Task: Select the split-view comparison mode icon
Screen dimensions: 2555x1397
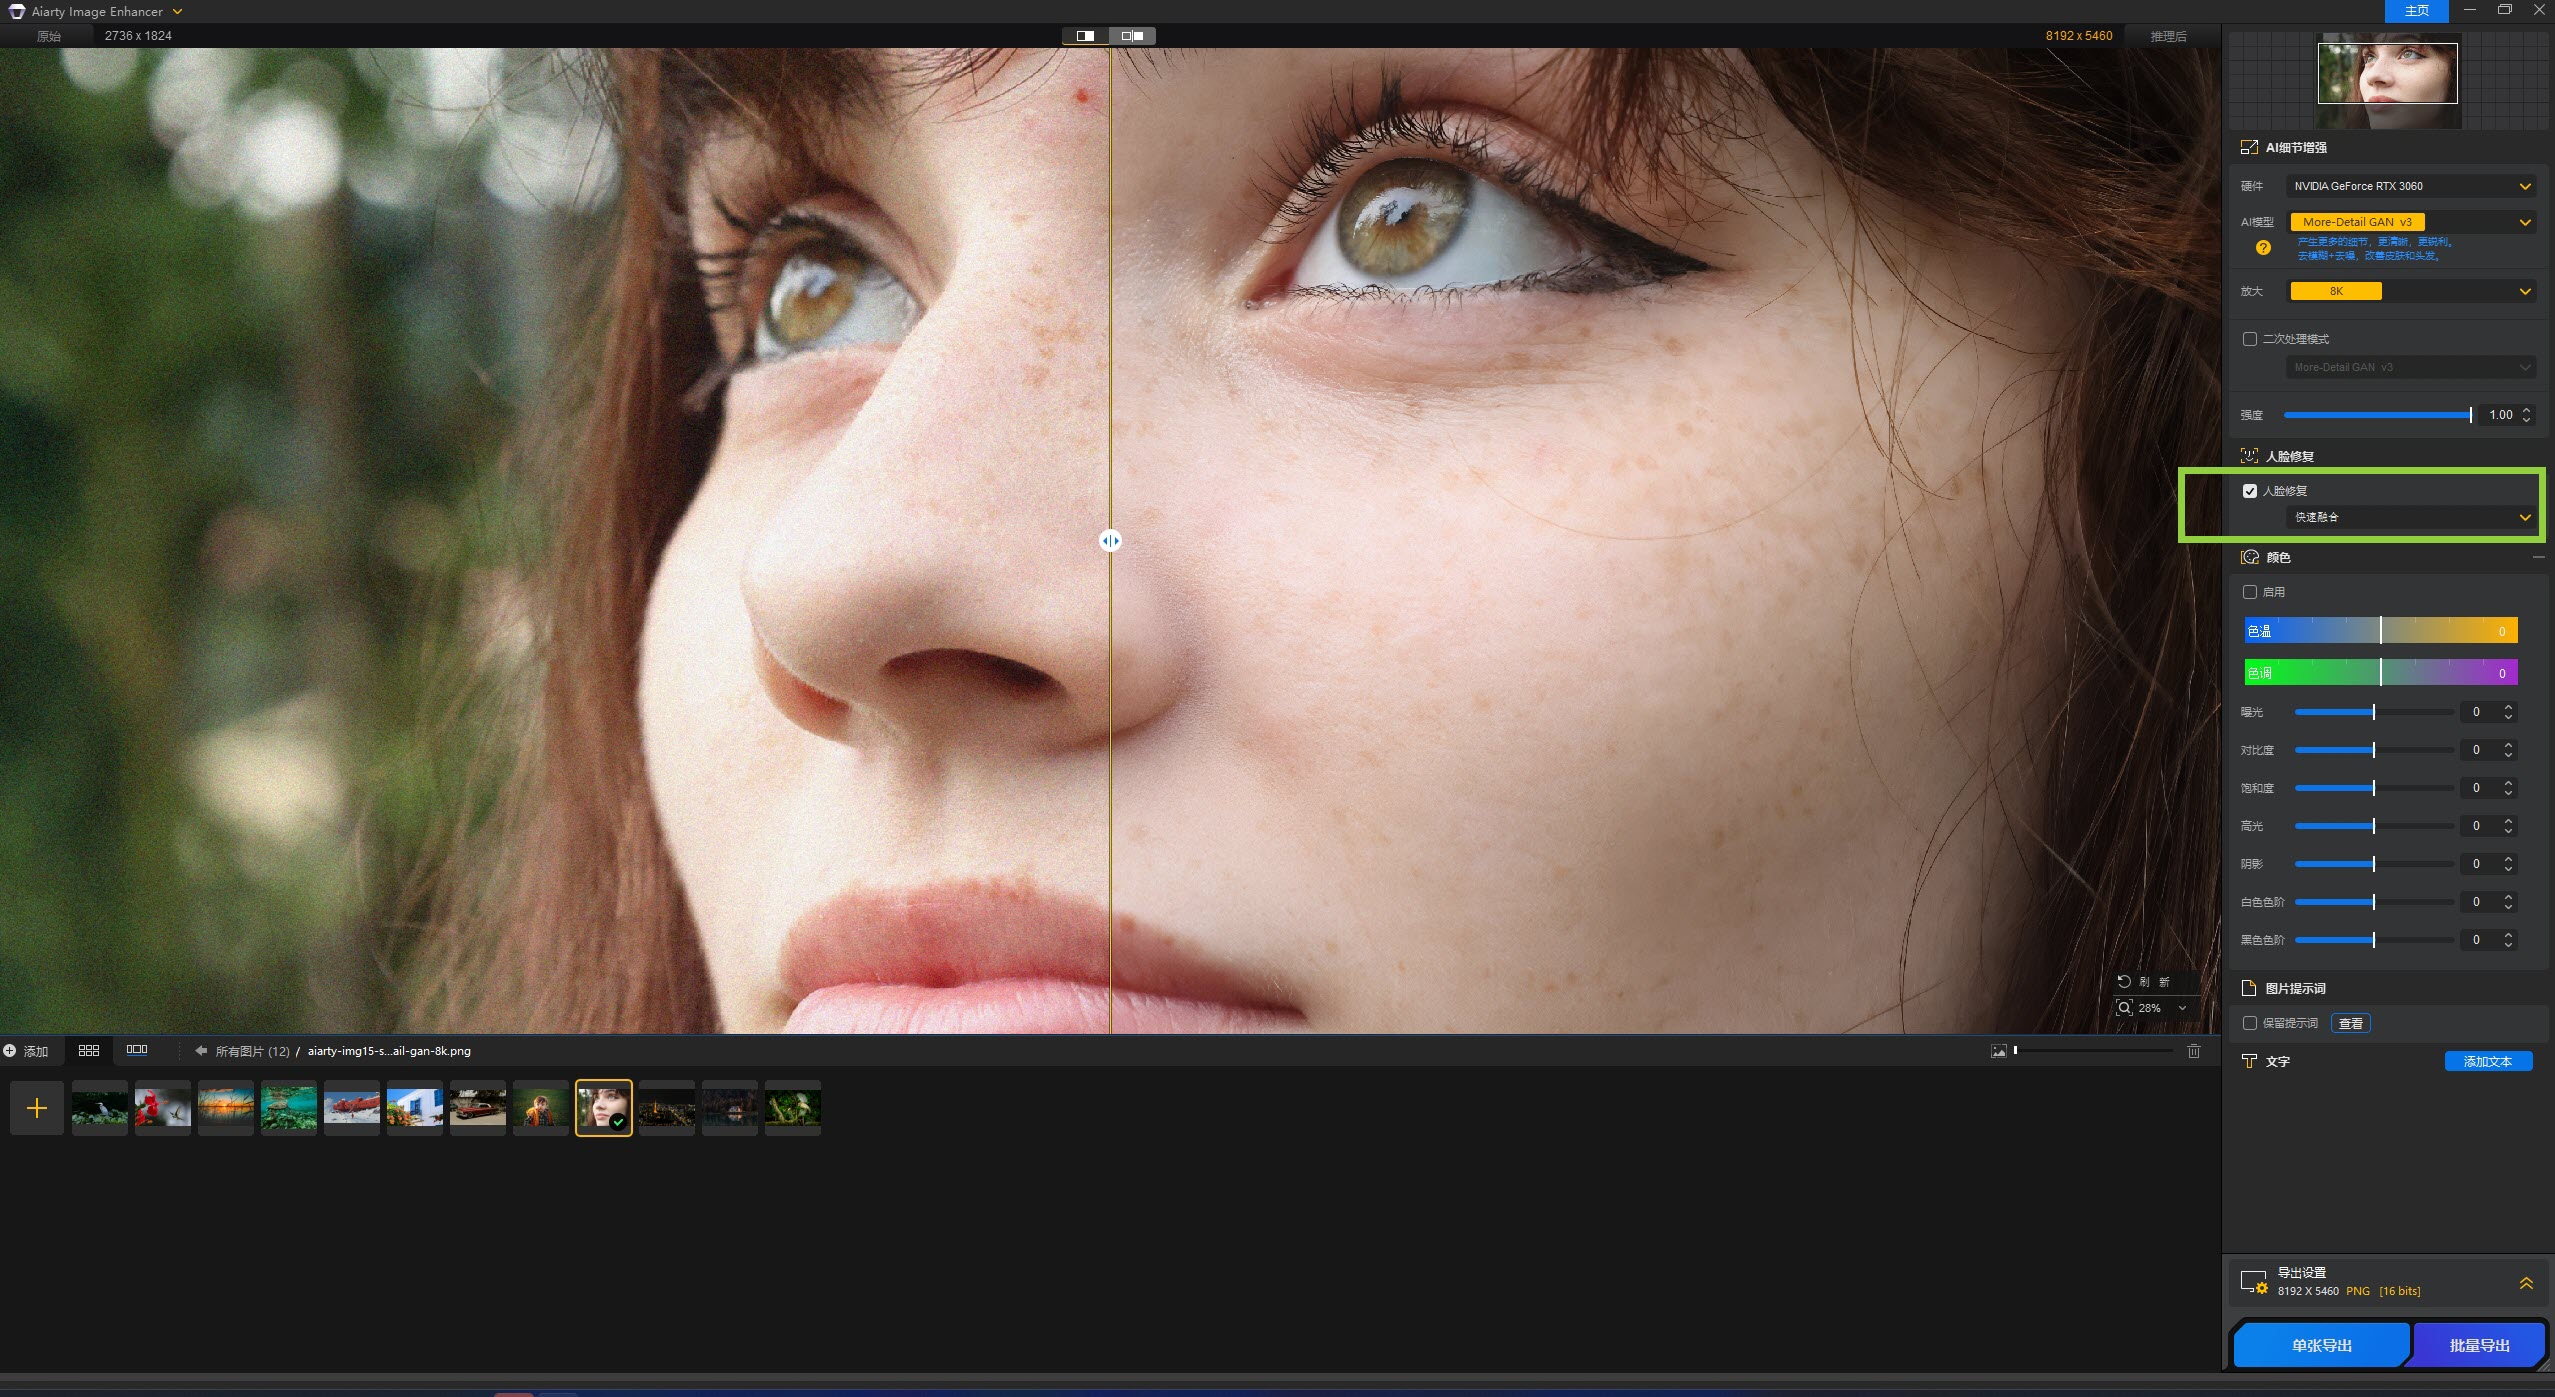Action: (1085, 36)
